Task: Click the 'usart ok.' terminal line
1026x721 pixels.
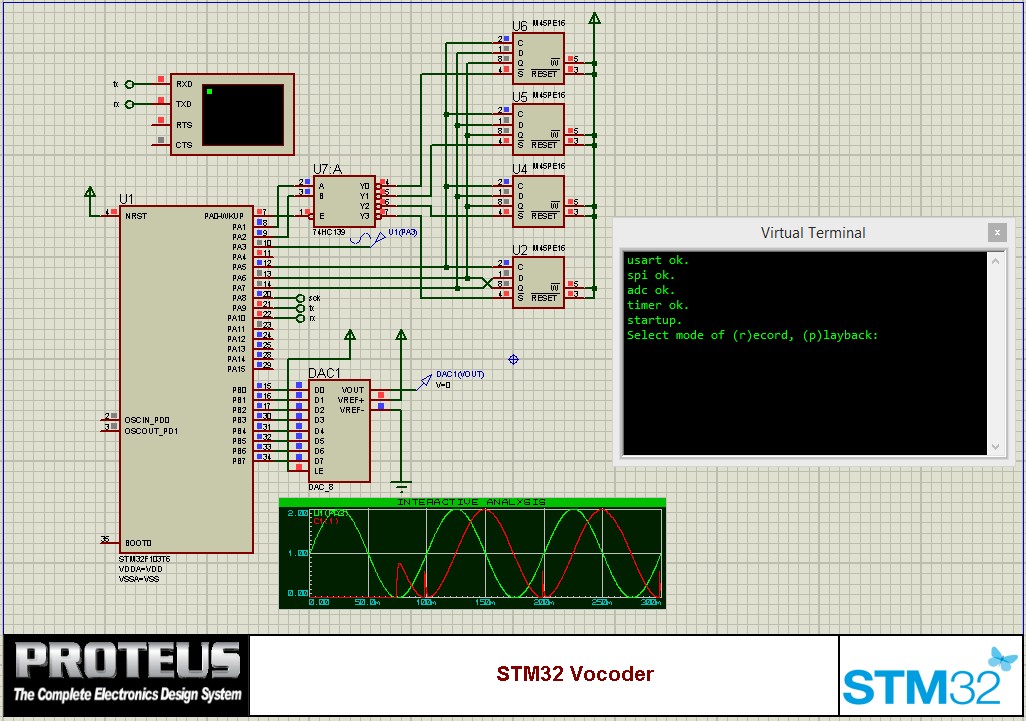Action: (658, 260)
